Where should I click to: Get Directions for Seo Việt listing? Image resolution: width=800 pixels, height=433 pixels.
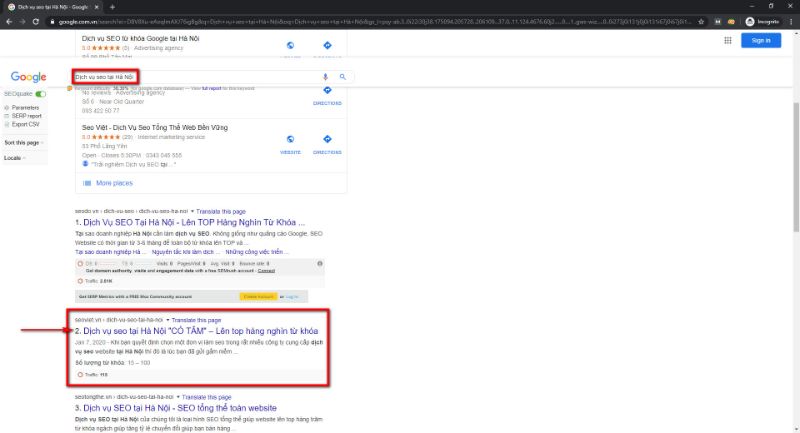pos(327,144)
